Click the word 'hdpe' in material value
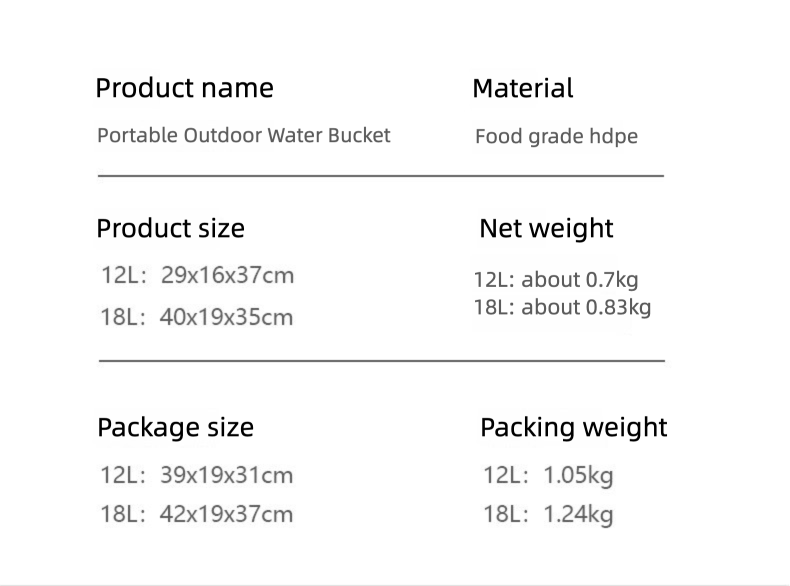 [x=613, y=137]
